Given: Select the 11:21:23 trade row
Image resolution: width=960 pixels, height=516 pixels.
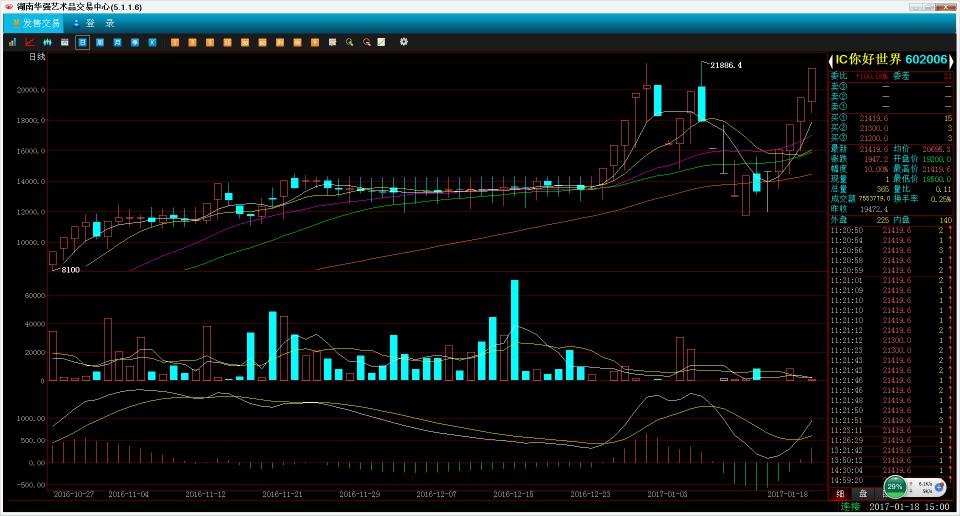Looking at the screenshot, I should (891, 350).
